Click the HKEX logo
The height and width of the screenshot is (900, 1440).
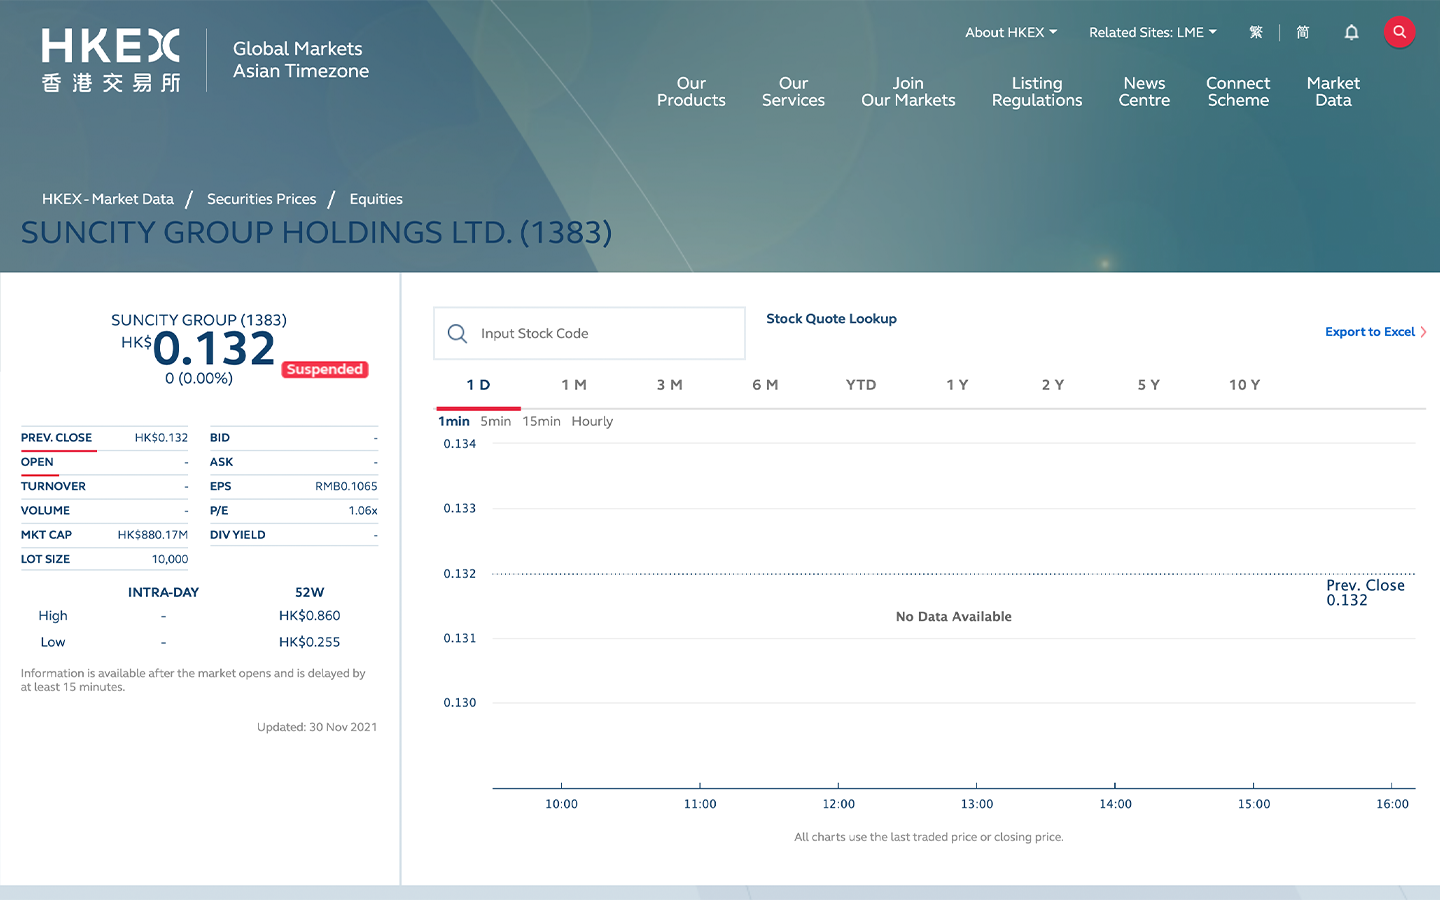[111, 60]
